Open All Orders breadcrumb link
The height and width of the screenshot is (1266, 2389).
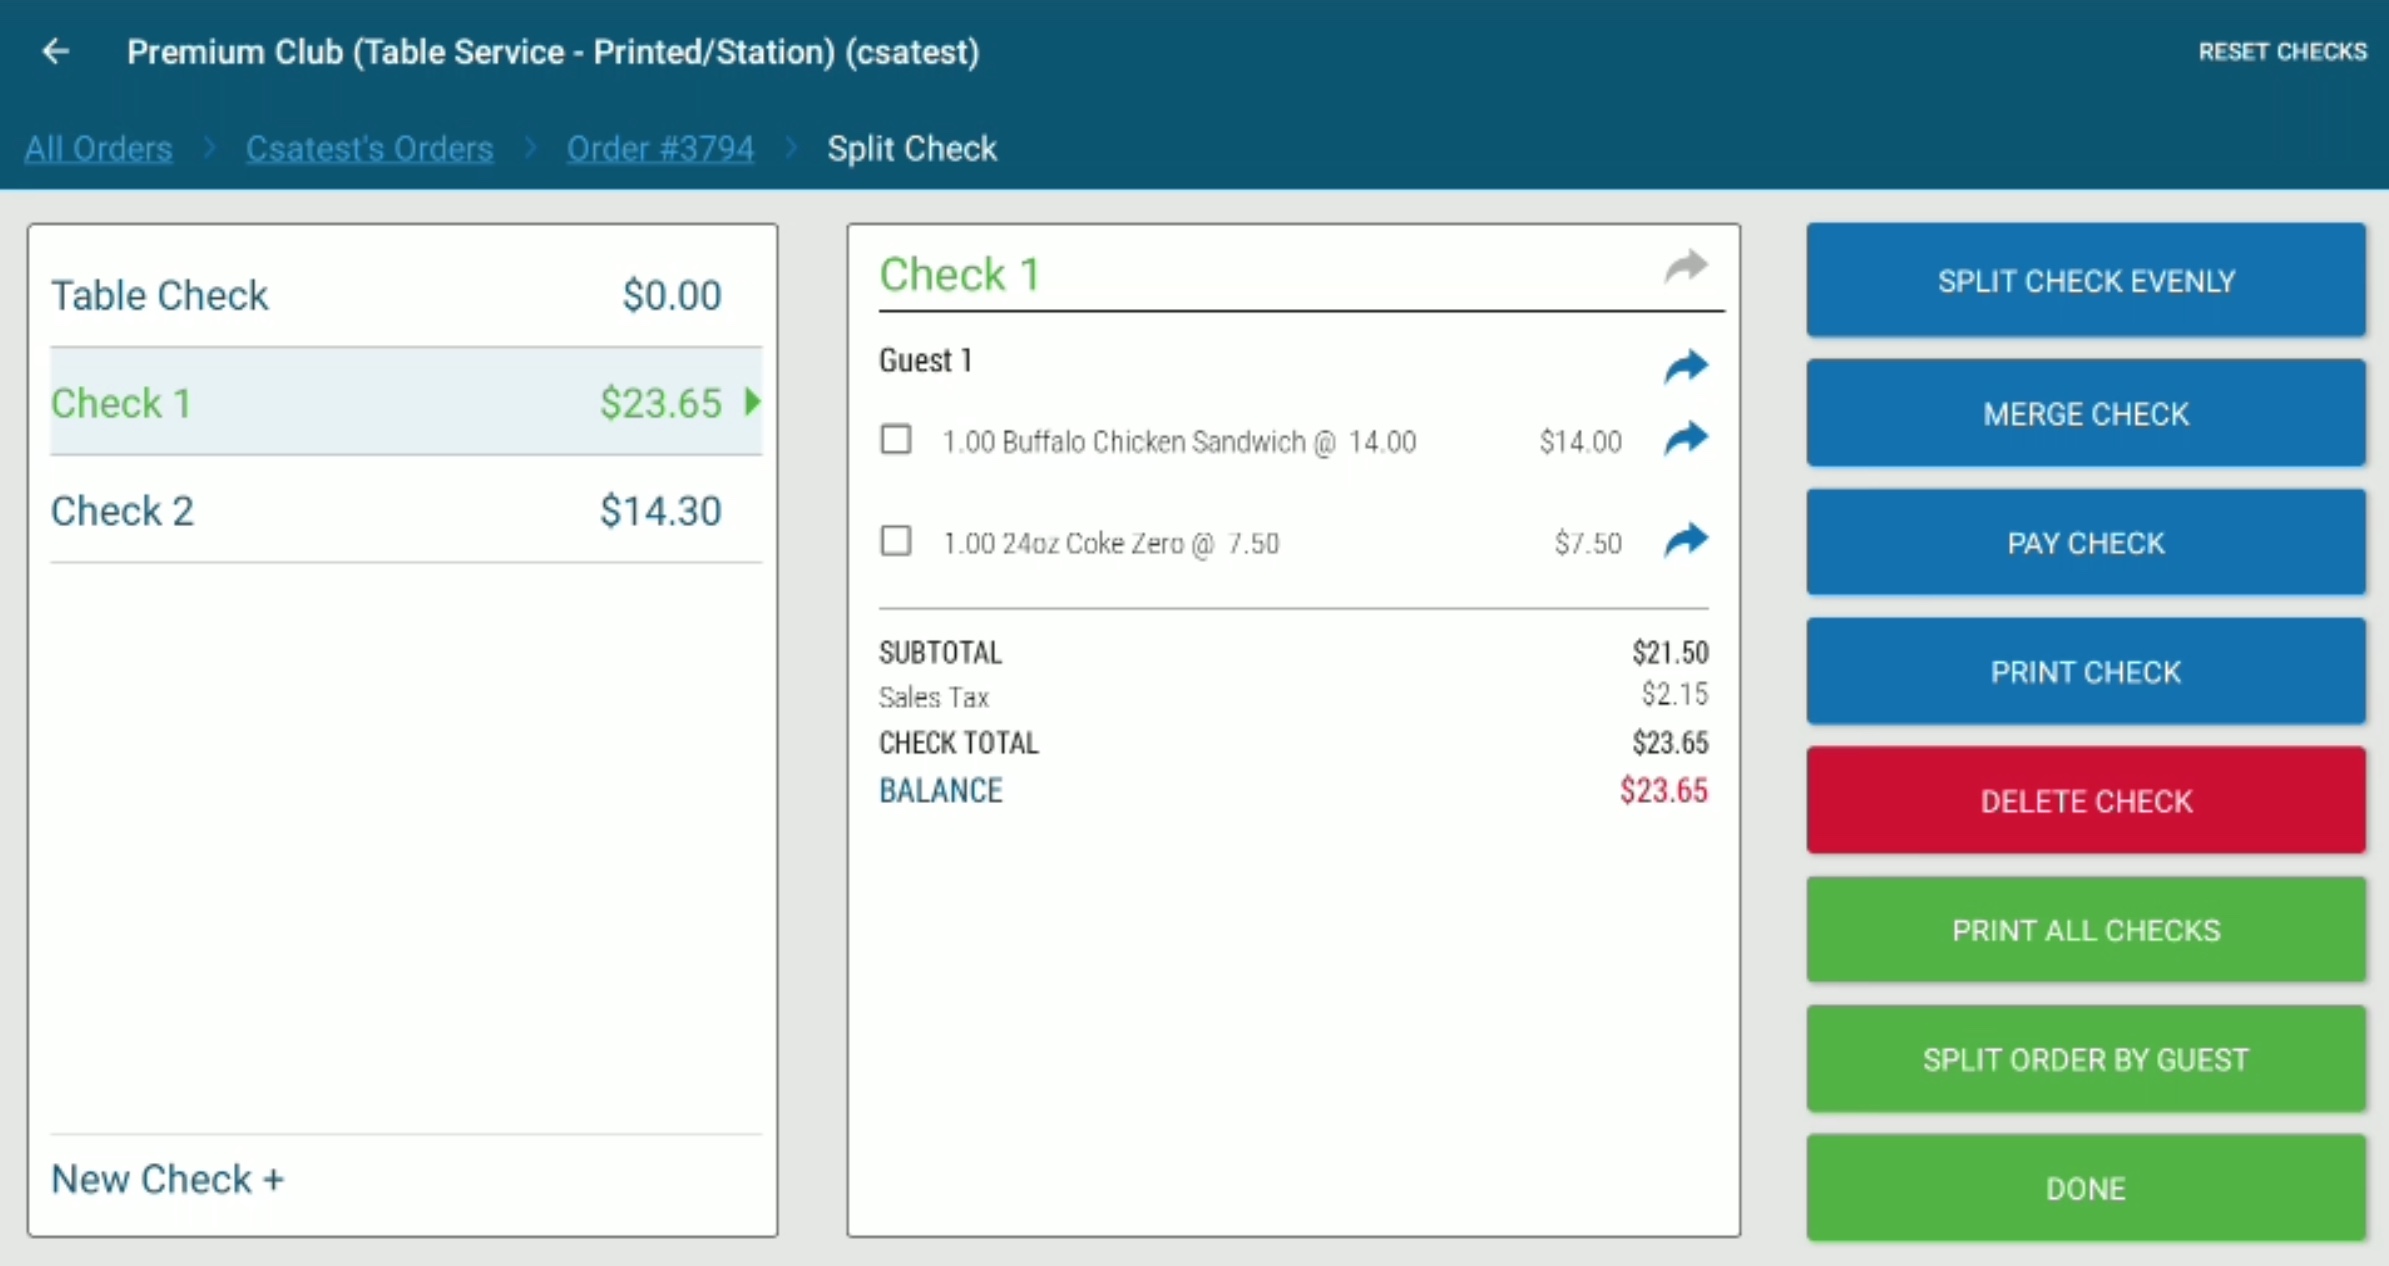tap(98, 149)
